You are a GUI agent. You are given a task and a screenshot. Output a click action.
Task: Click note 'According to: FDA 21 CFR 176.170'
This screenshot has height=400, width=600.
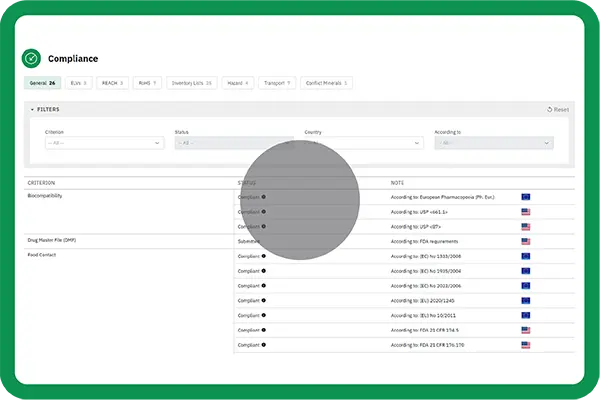pyautogui.click(x=427, y=345)
